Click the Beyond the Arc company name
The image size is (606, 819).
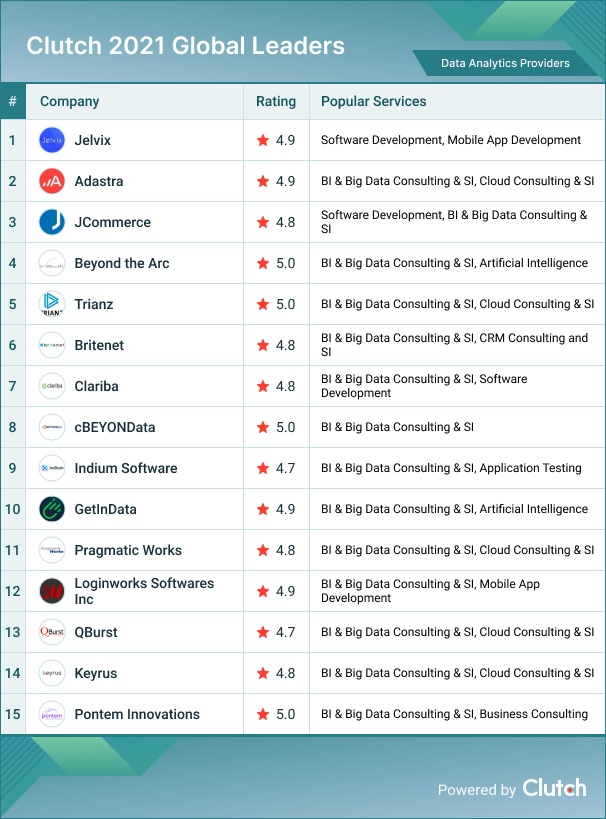pos(122,263)
